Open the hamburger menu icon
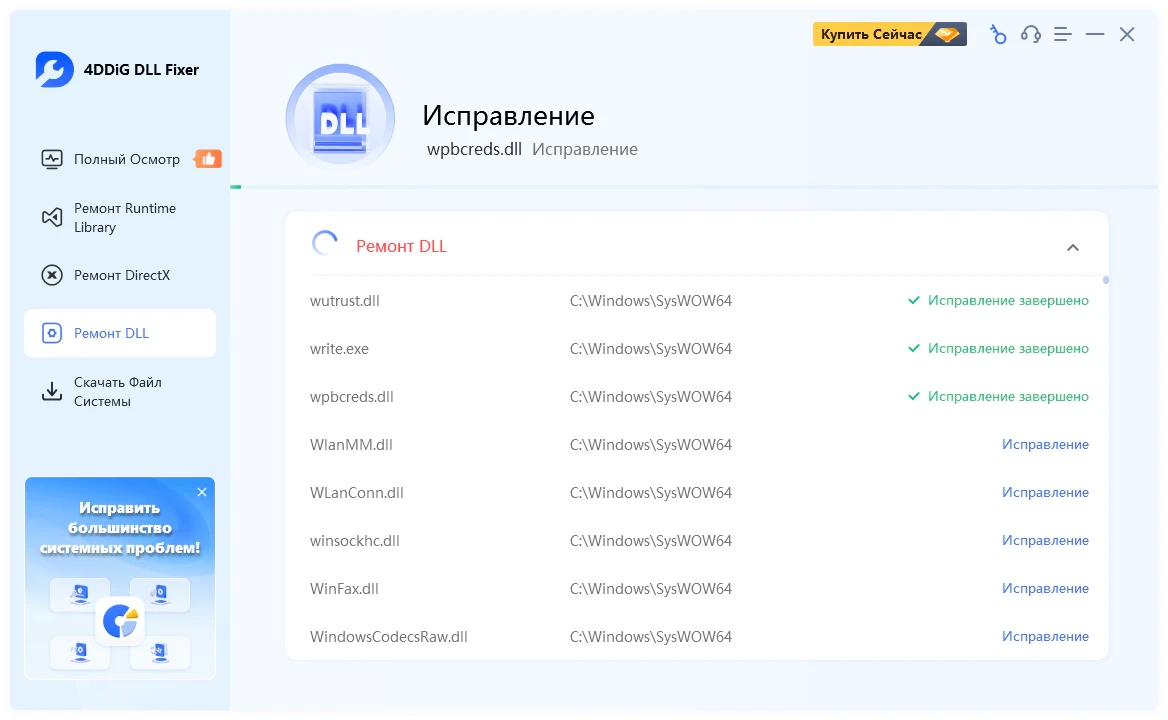The width and height of the screenshot is (1168, 720). pyautogui.click(x=1063, y=34)
